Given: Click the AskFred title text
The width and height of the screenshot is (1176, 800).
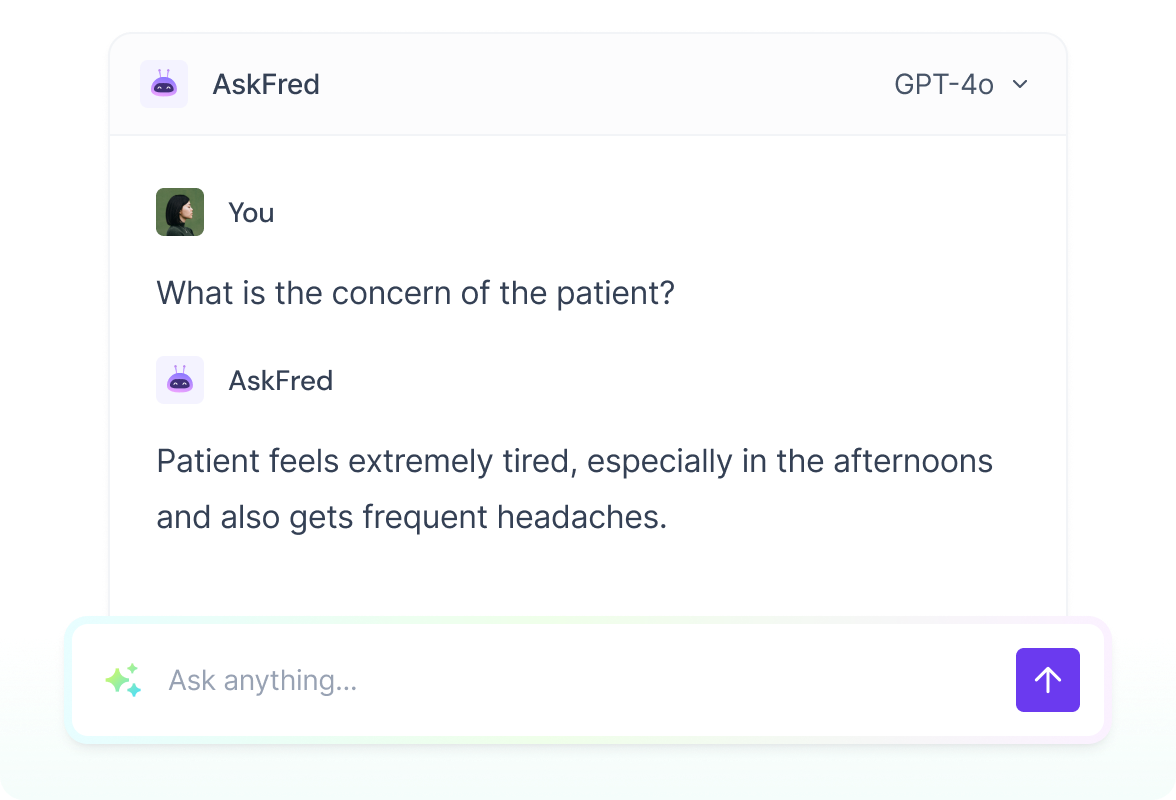Looking at the screenshot, I should click(x=267, y=84).
